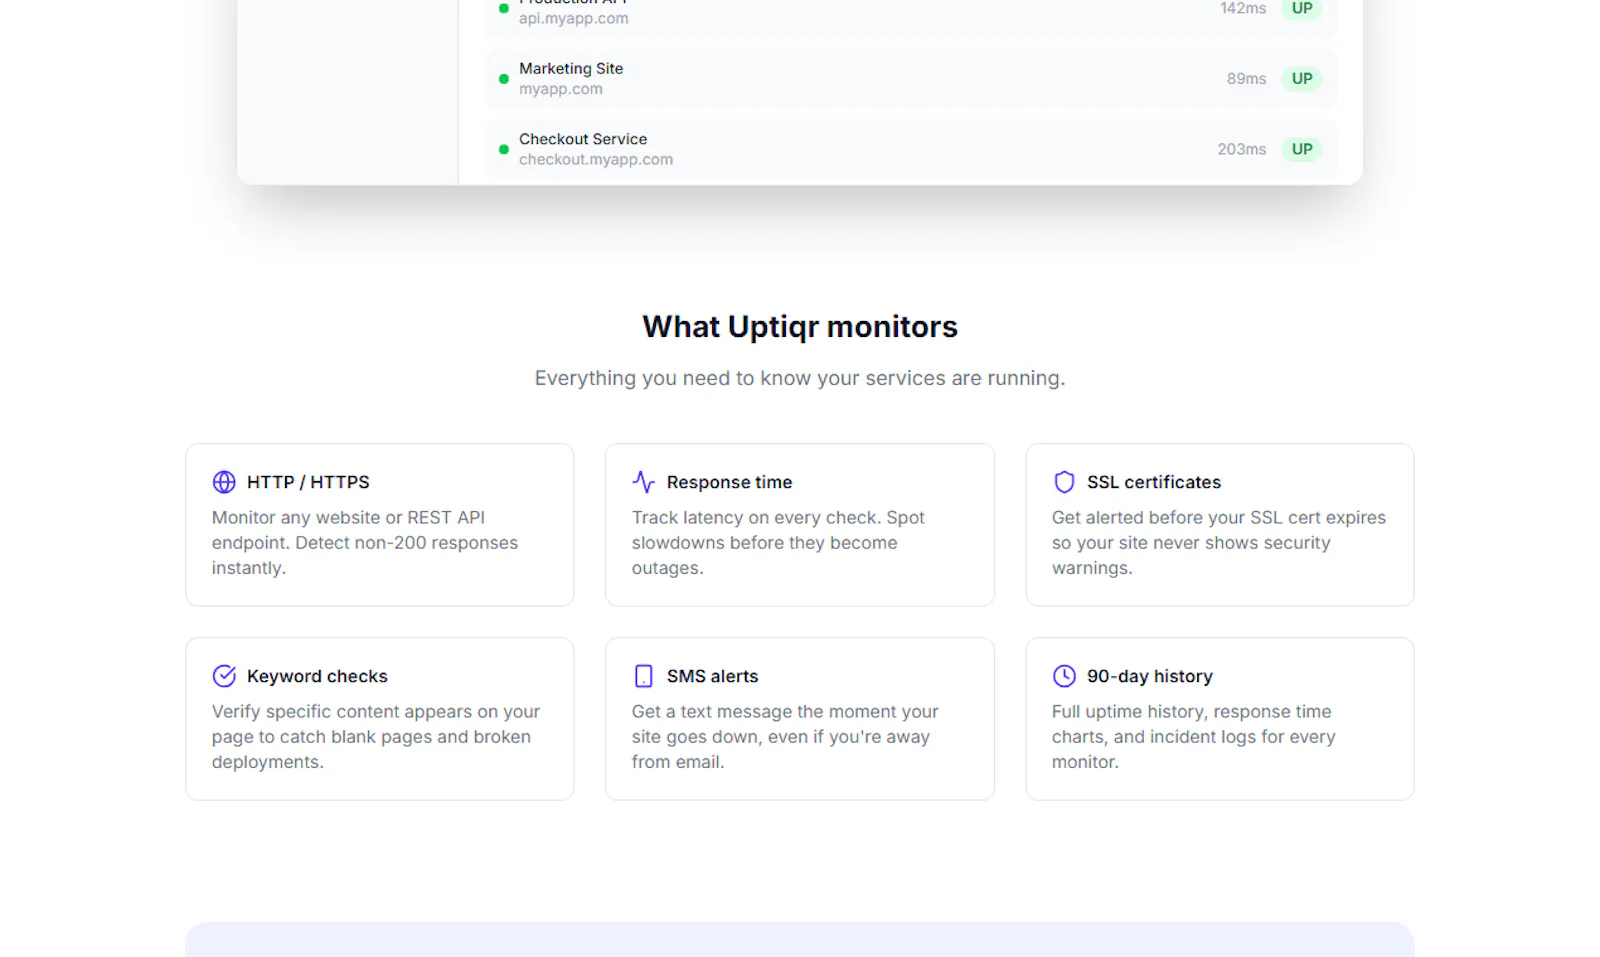Screen dimensions: 1600x957
Task: Select the Marketing Site monitor name
Action: point(571,68)
